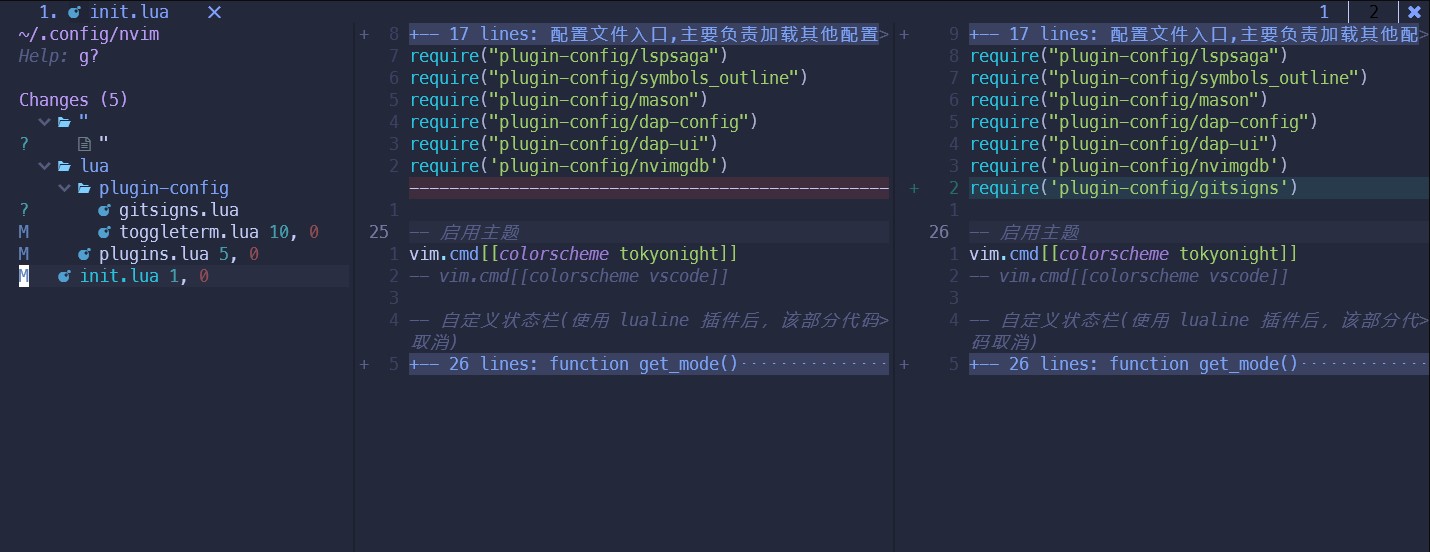Click require nvimgdb line in right pane
Viewport: 1430px width, 552px height.
[1129, 166]
